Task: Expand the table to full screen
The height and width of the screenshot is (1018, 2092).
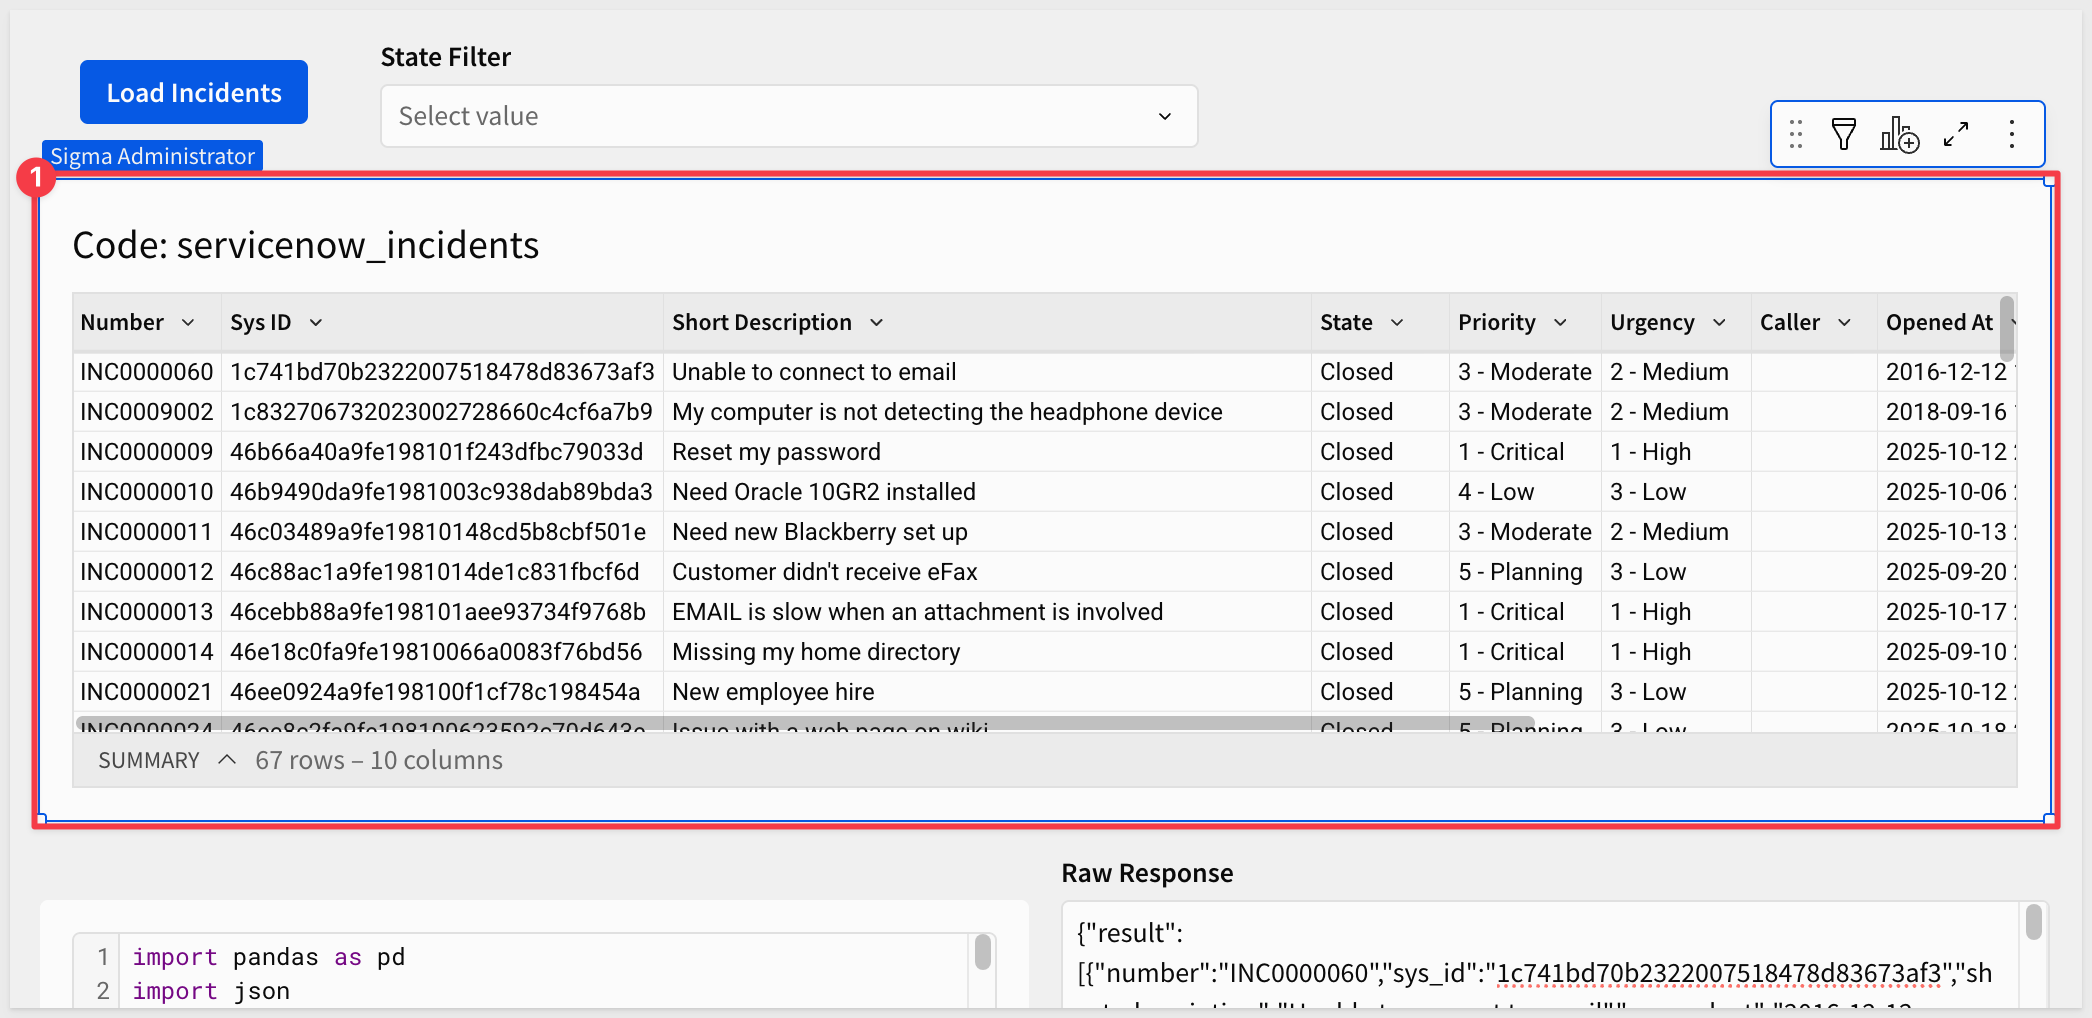Action: [1956, 134]
